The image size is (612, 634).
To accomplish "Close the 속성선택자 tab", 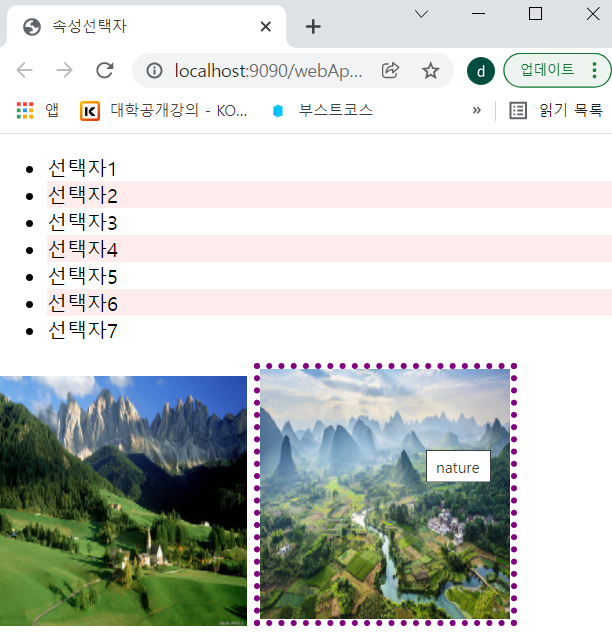I will [x=266, y=27].
